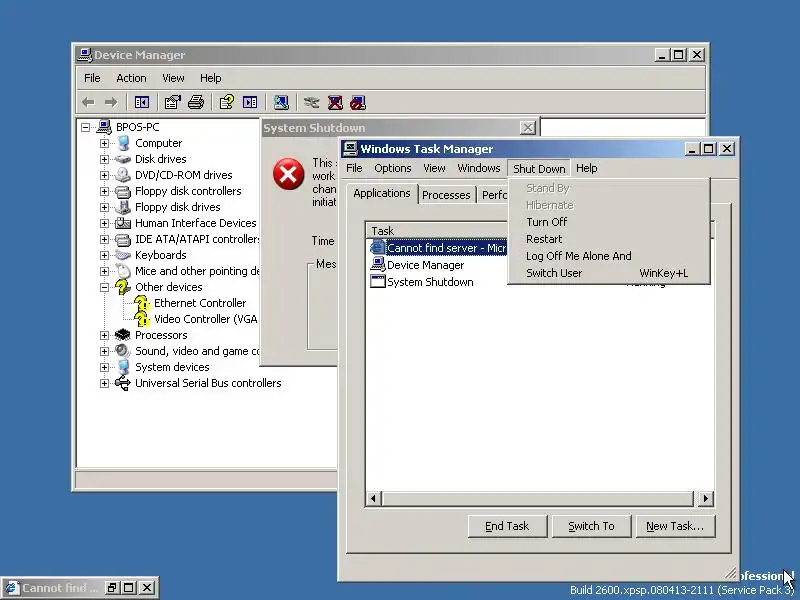This screenshot has width=800, height=600.
Task: Toggle action pane icon in Device Manager toolbar
Action: coord(250,103)
